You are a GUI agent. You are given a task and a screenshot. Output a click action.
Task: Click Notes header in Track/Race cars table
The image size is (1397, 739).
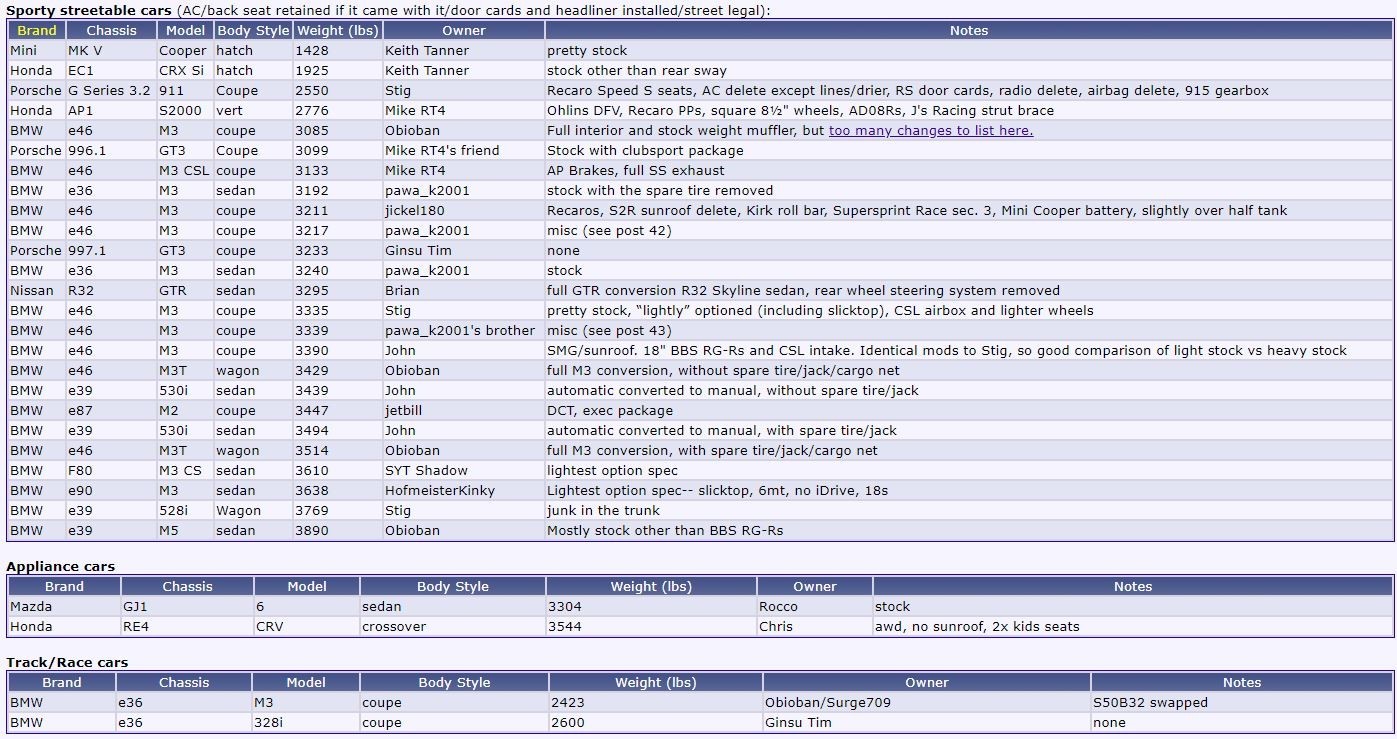(x=1241, y=683)
